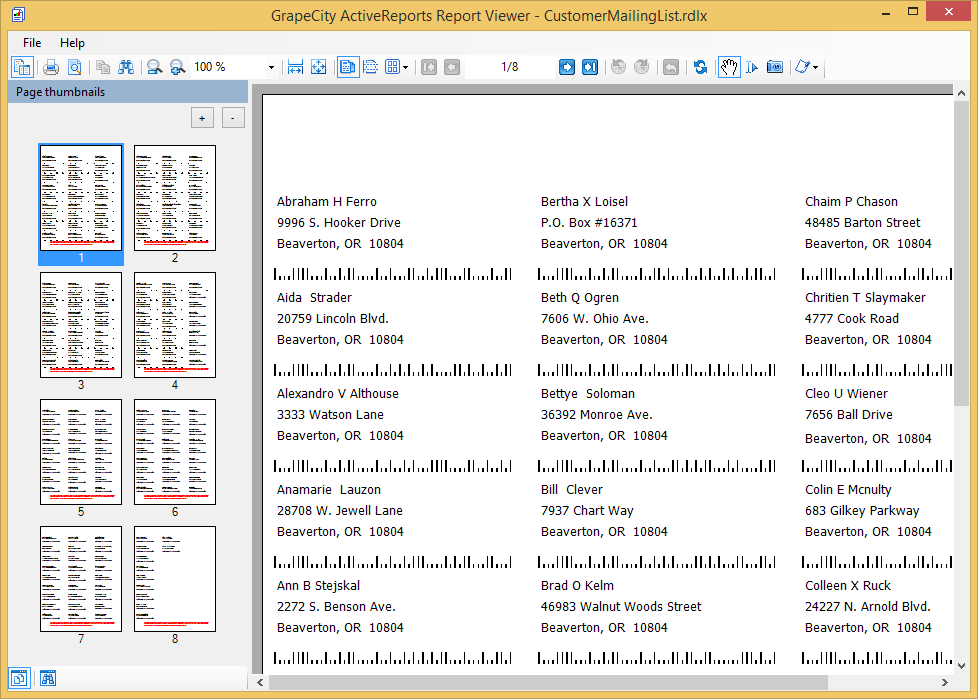The image size is (978, 699).
Task: Click the plus button to enlarge thumbnails
Action: [x=202, y=117]
